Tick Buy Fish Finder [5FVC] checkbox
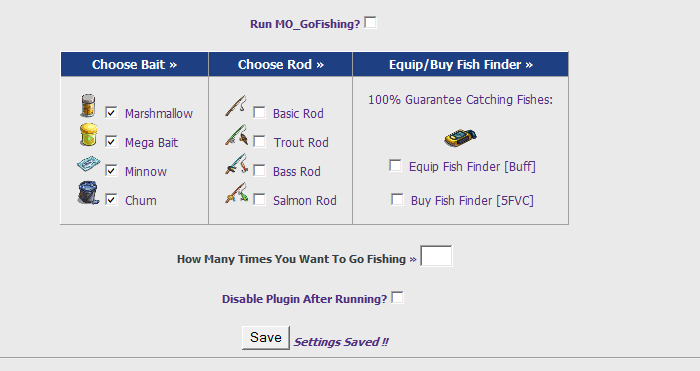 [x=397, y=199]
